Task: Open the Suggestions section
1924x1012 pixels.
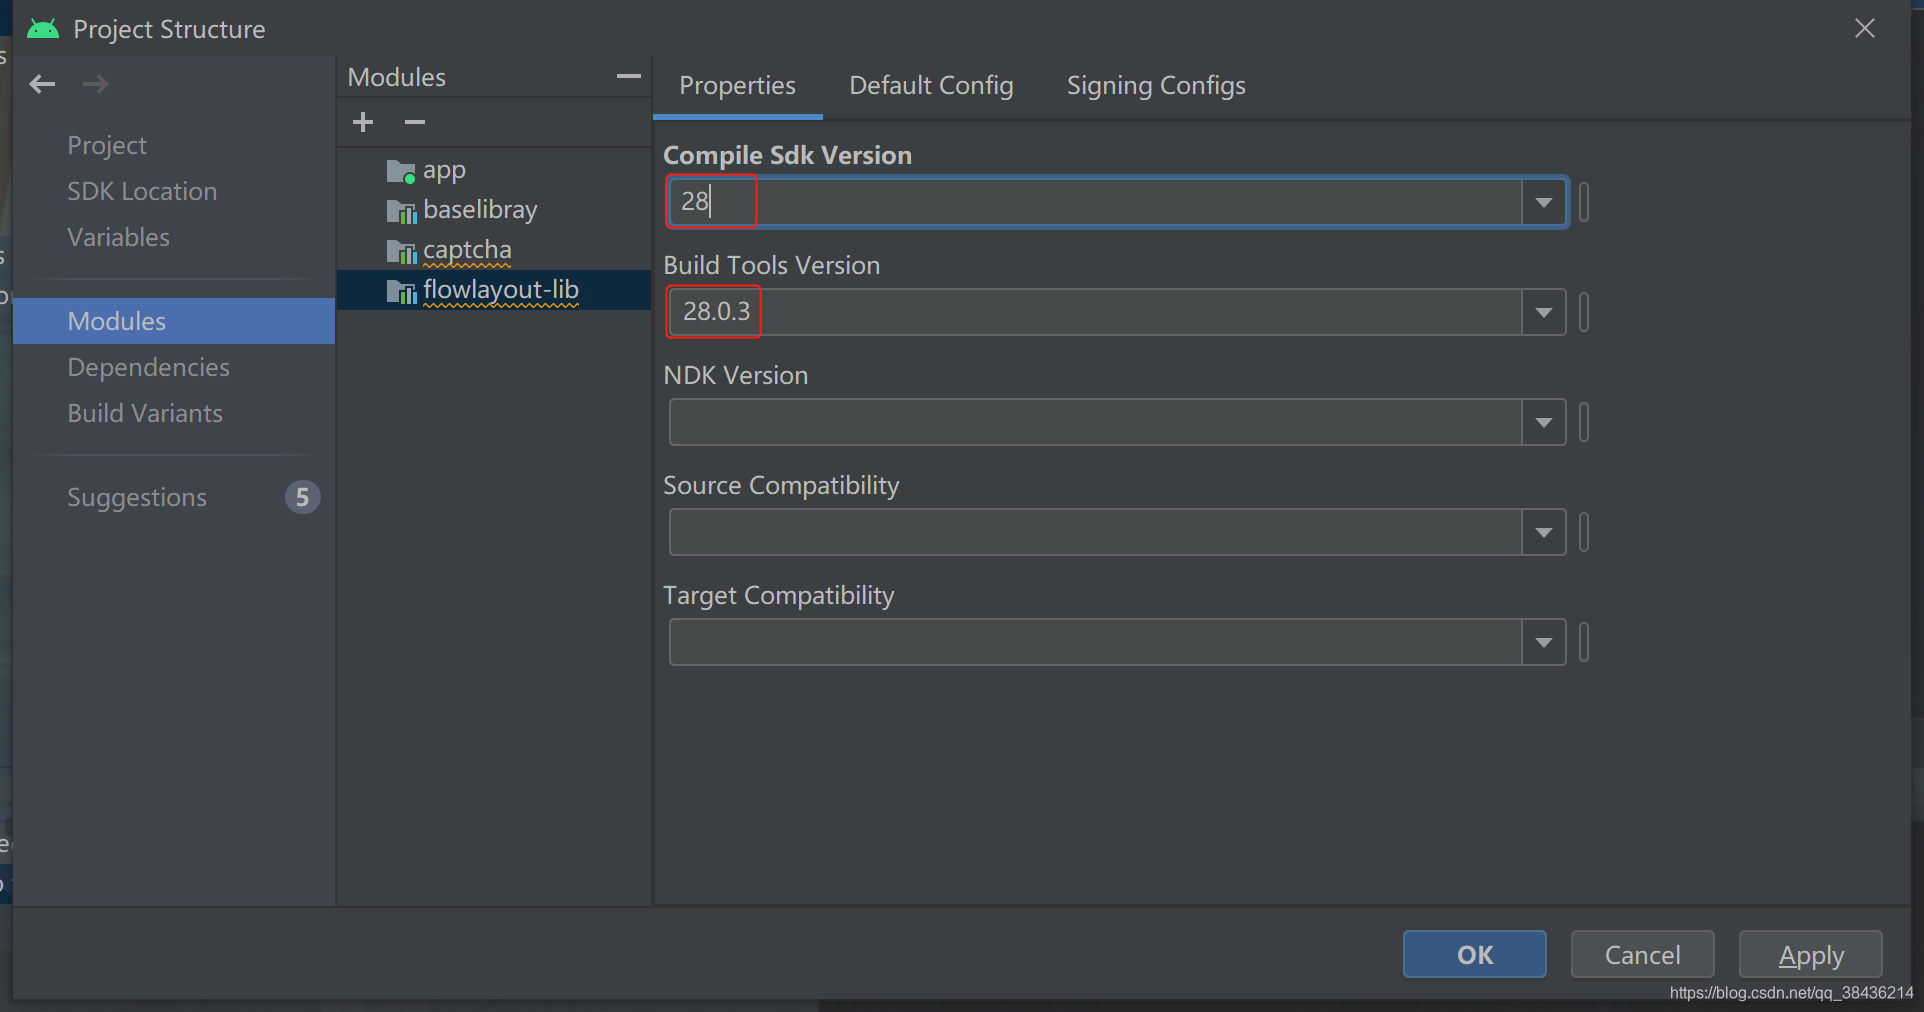Action: point(137,497)
